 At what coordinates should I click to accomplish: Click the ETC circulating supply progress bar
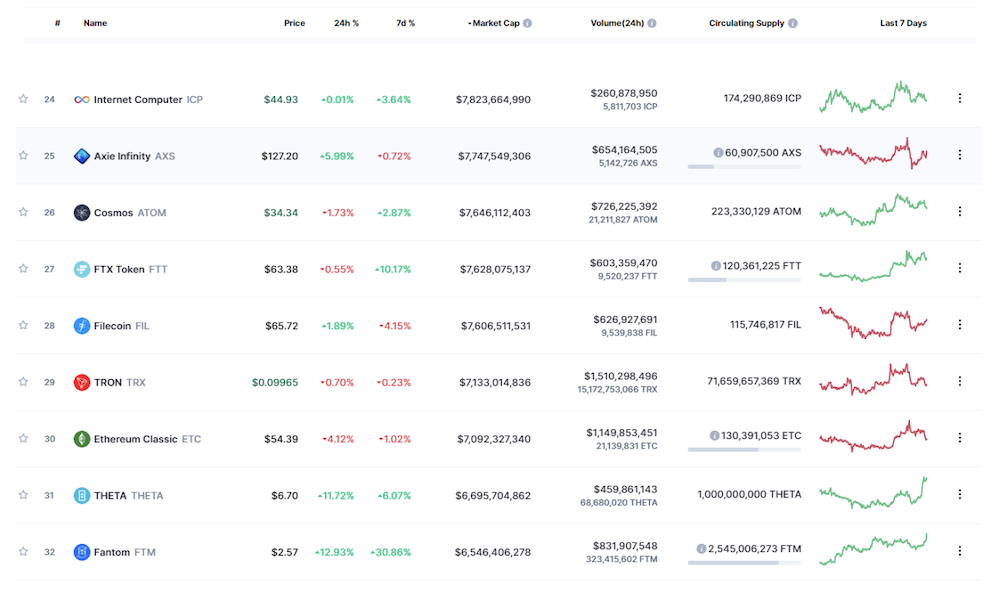click(744, 450)
